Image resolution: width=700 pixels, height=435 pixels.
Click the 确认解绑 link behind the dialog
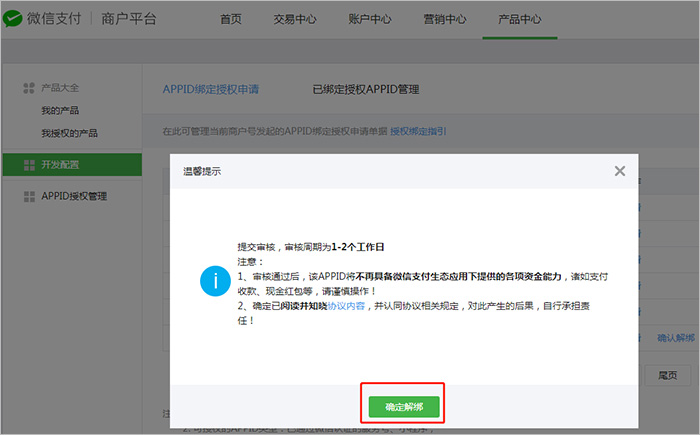pos(675,338)
